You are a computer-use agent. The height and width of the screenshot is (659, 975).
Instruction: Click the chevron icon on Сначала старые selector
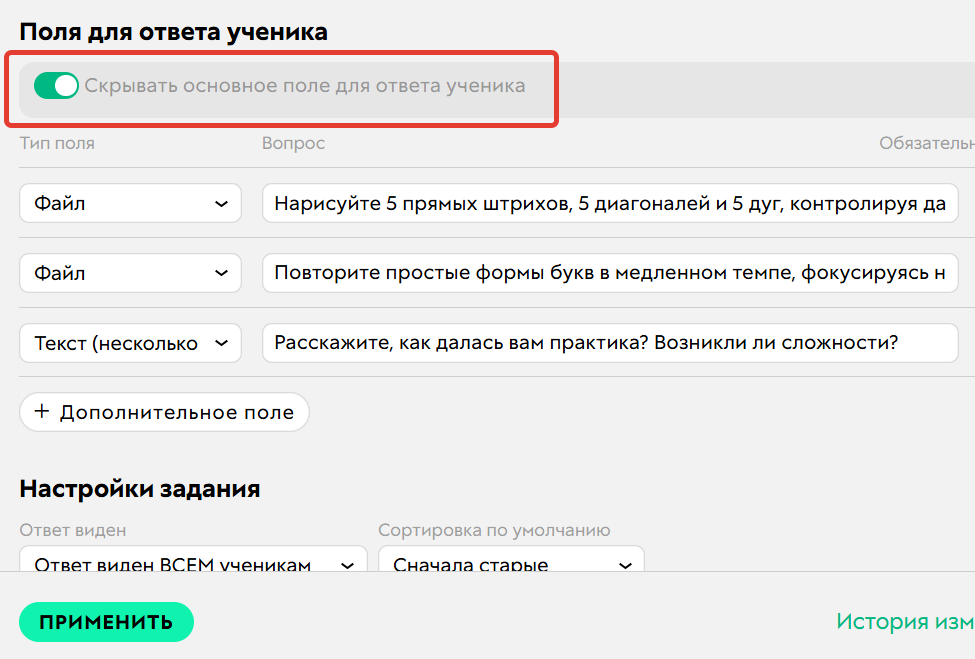[626, 564]
